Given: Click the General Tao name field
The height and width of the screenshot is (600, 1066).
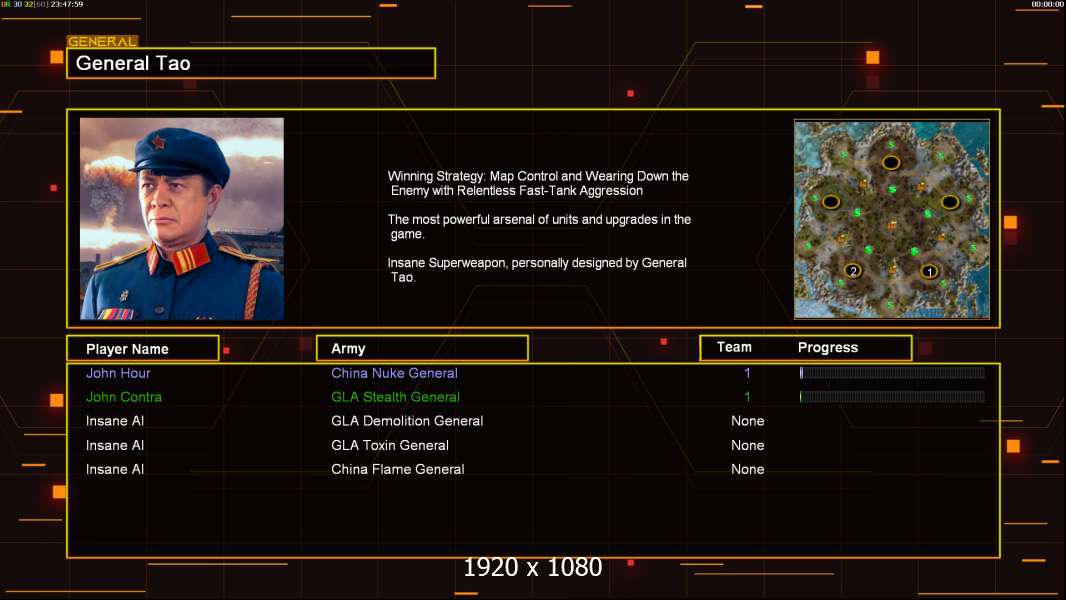Looking at the screenshot, I should pos(251,63).
